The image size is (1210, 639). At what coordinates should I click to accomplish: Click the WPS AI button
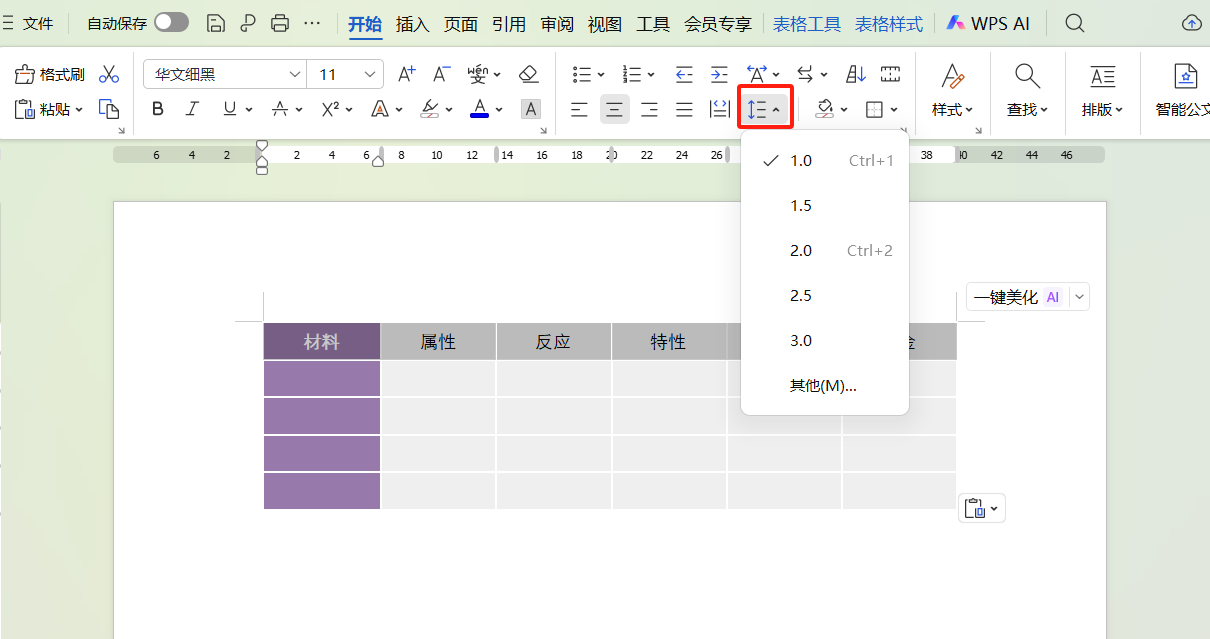click(988, 22)
